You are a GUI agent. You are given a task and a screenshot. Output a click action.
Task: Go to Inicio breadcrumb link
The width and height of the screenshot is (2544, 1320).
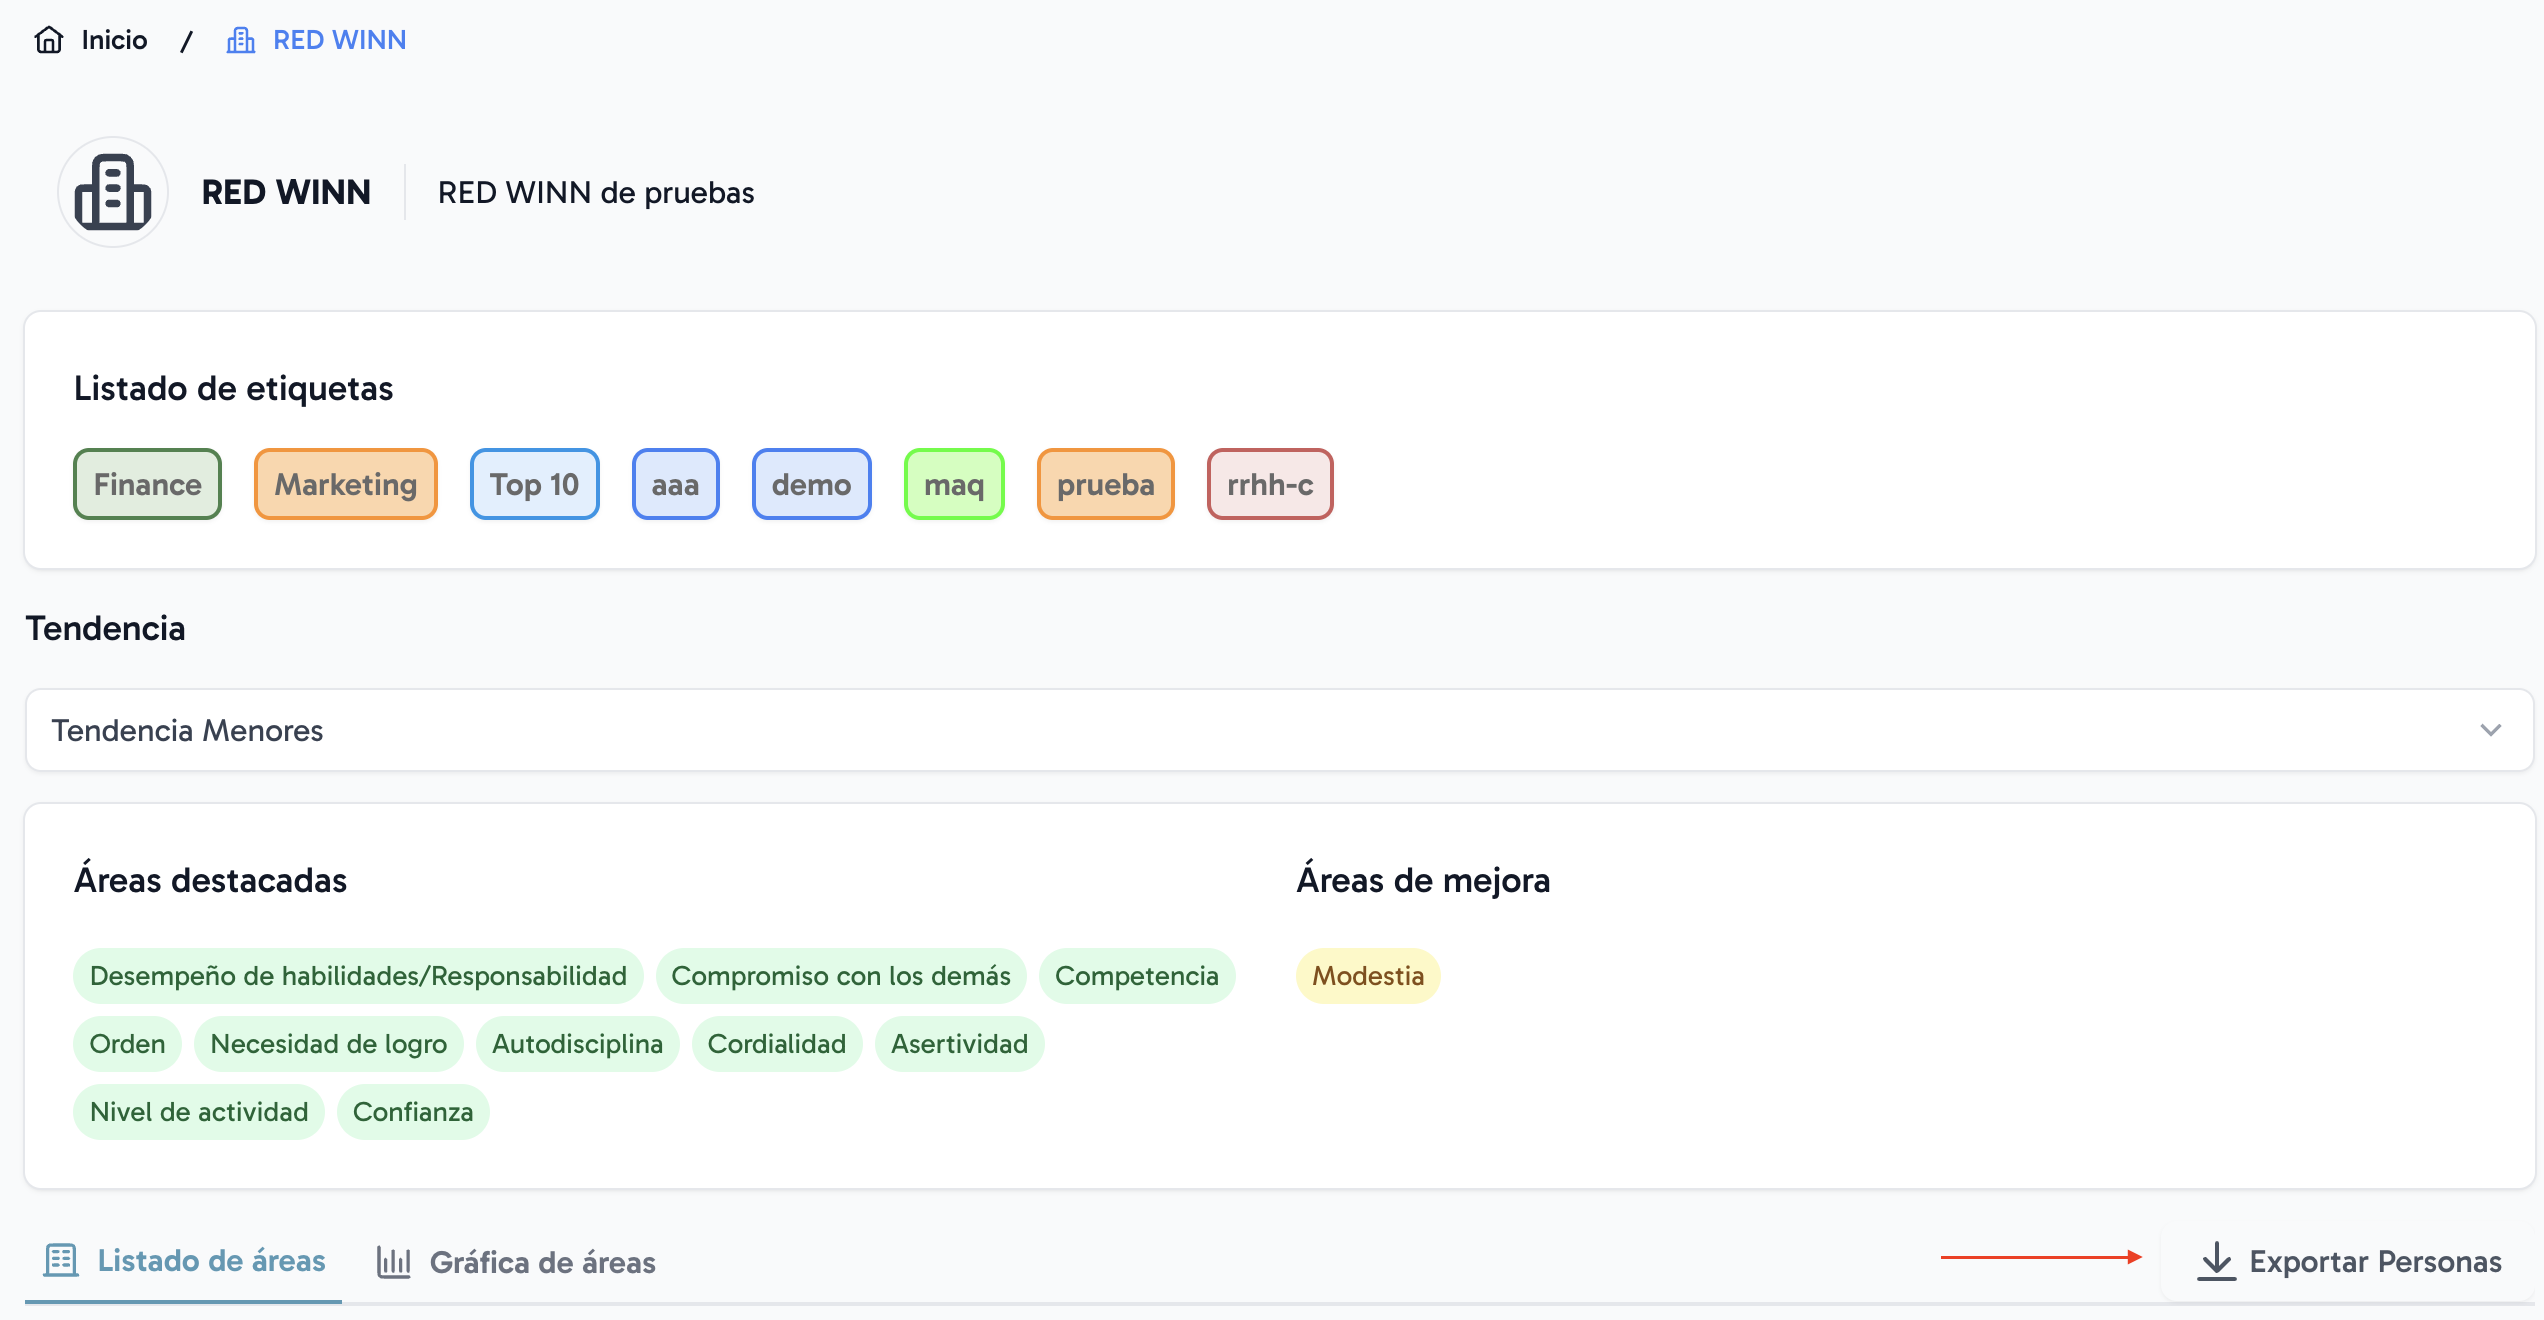pos(114,40)
